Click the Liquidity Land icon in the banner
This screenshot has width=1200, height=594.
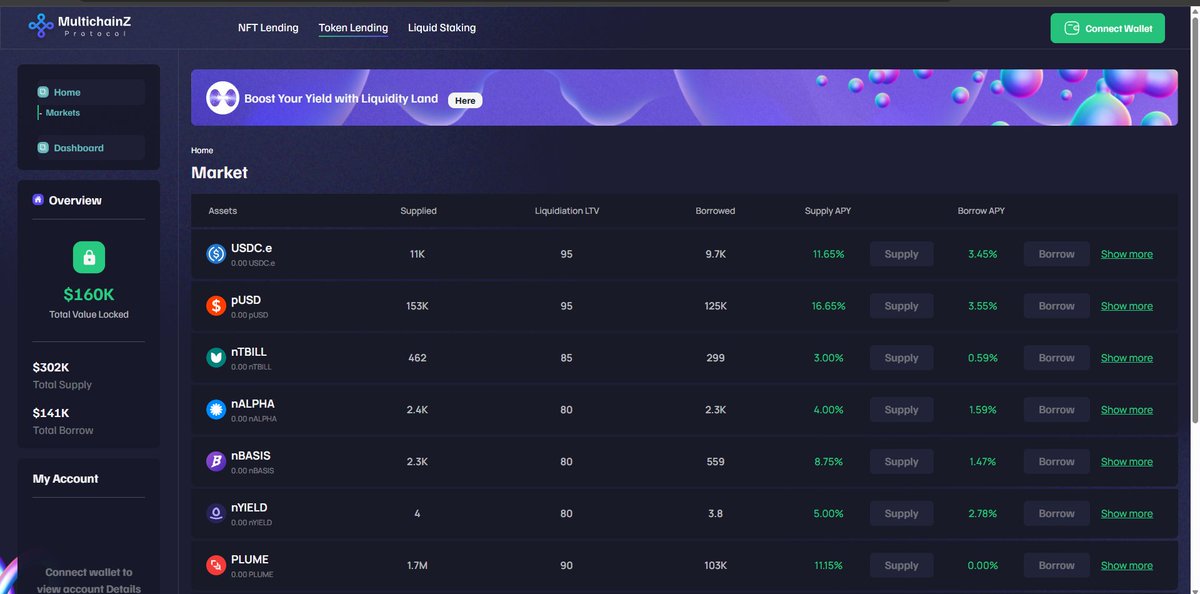(x=221, y=97)
